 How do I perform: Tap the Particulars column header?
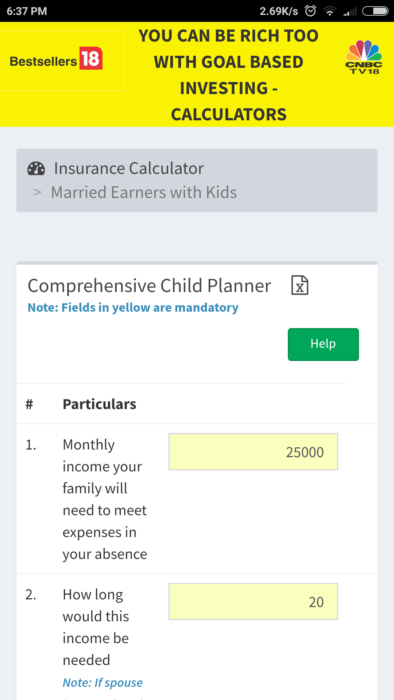coord(99,404)
